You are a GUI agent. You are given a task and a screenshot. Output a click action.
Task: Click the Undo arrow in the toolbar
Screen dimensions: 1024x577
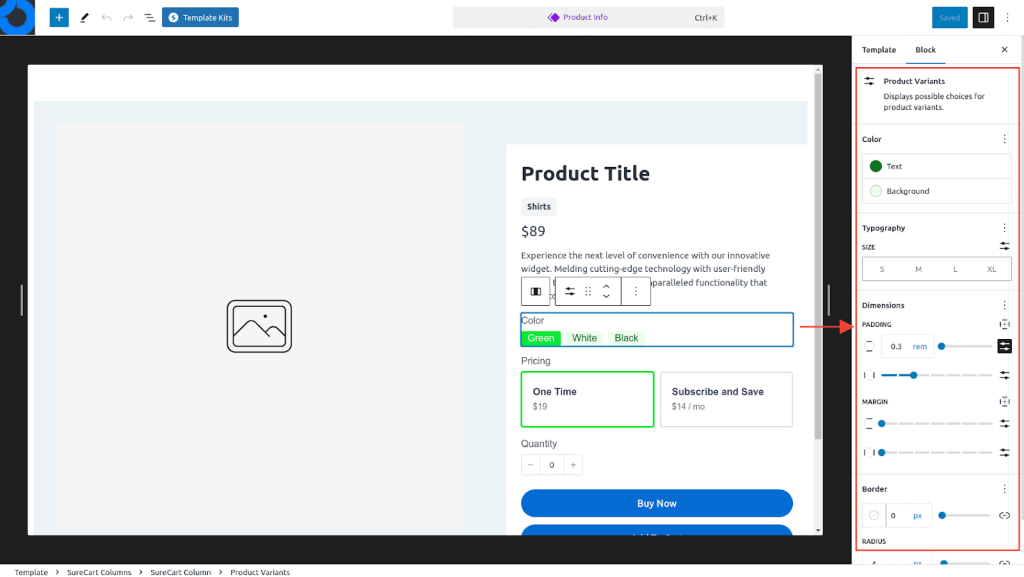tap(106, 18)
